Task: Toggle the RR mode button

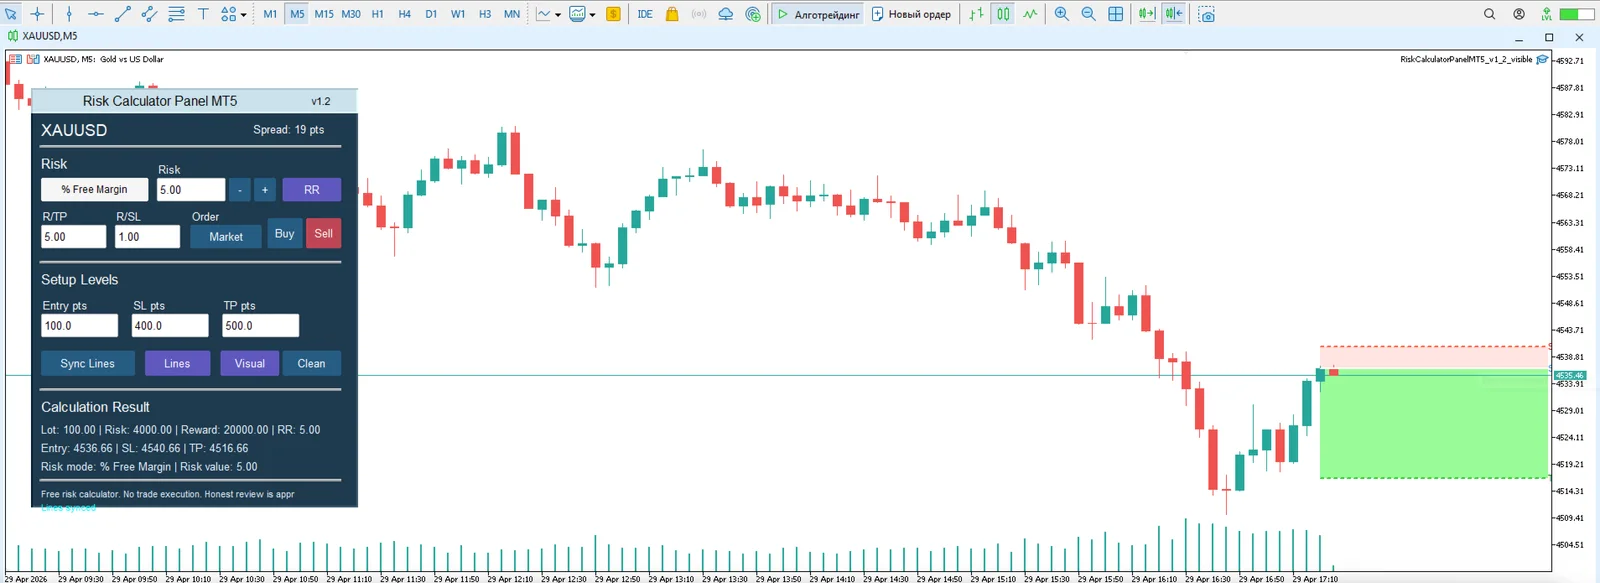Action: (x=312, y=189)
